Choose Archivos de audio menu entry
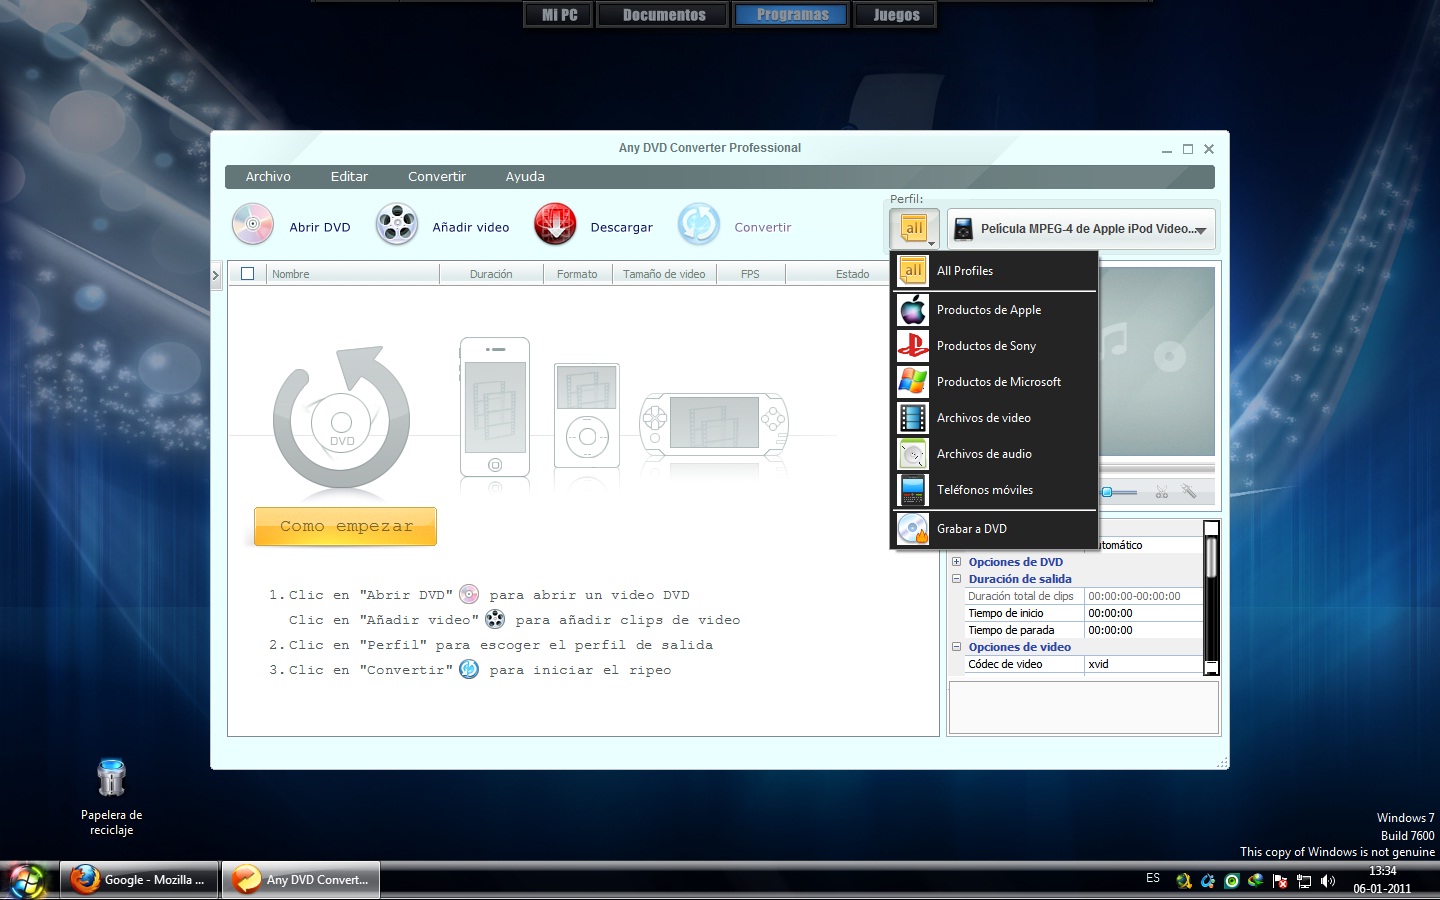 (995, 454)
